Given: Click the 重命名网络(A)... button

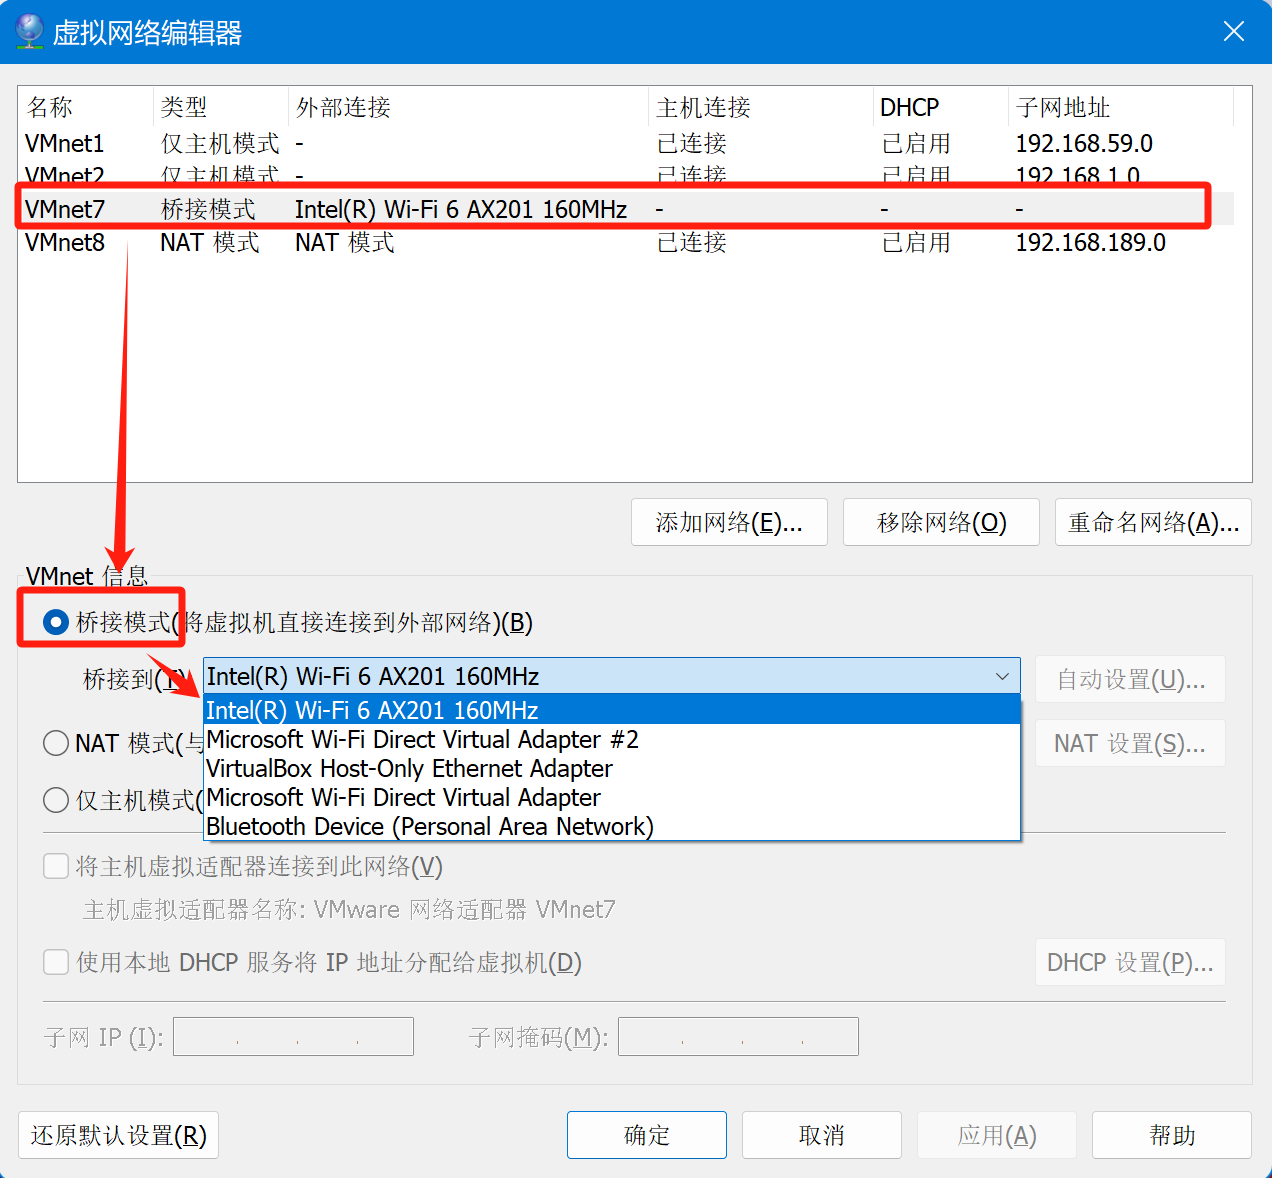Looking at the screenshot, I should pyautogui.click(x=1153, y=522).
